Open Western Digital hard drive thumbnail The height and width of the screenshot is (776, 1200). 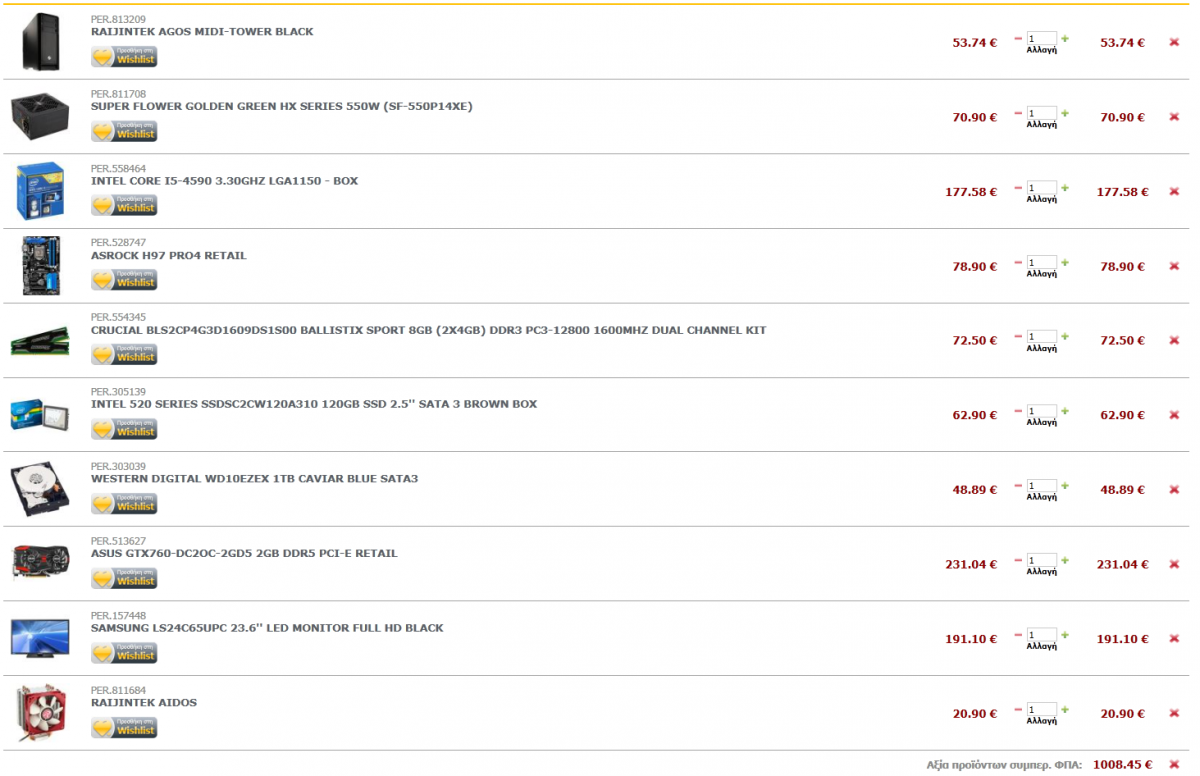[40, 489]
